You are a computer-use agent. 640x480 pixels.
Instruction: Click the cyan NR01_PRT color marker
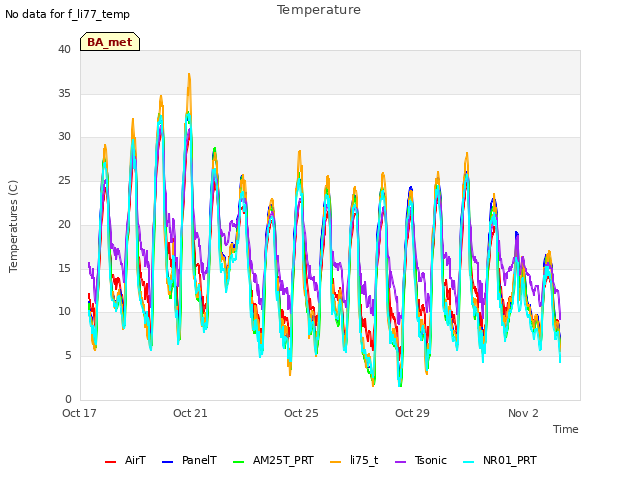[x=469, y=462]
